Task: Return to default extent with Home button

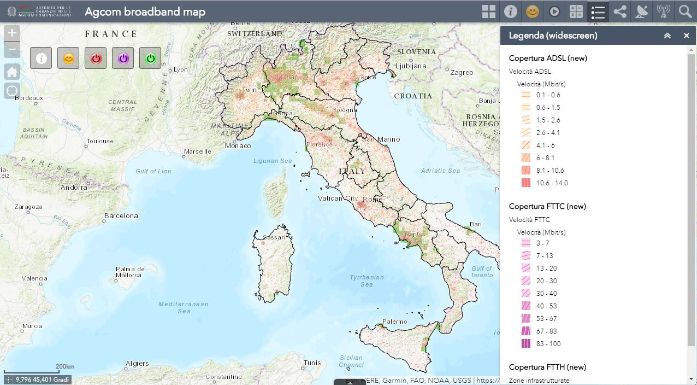Action: click(12, 72)
